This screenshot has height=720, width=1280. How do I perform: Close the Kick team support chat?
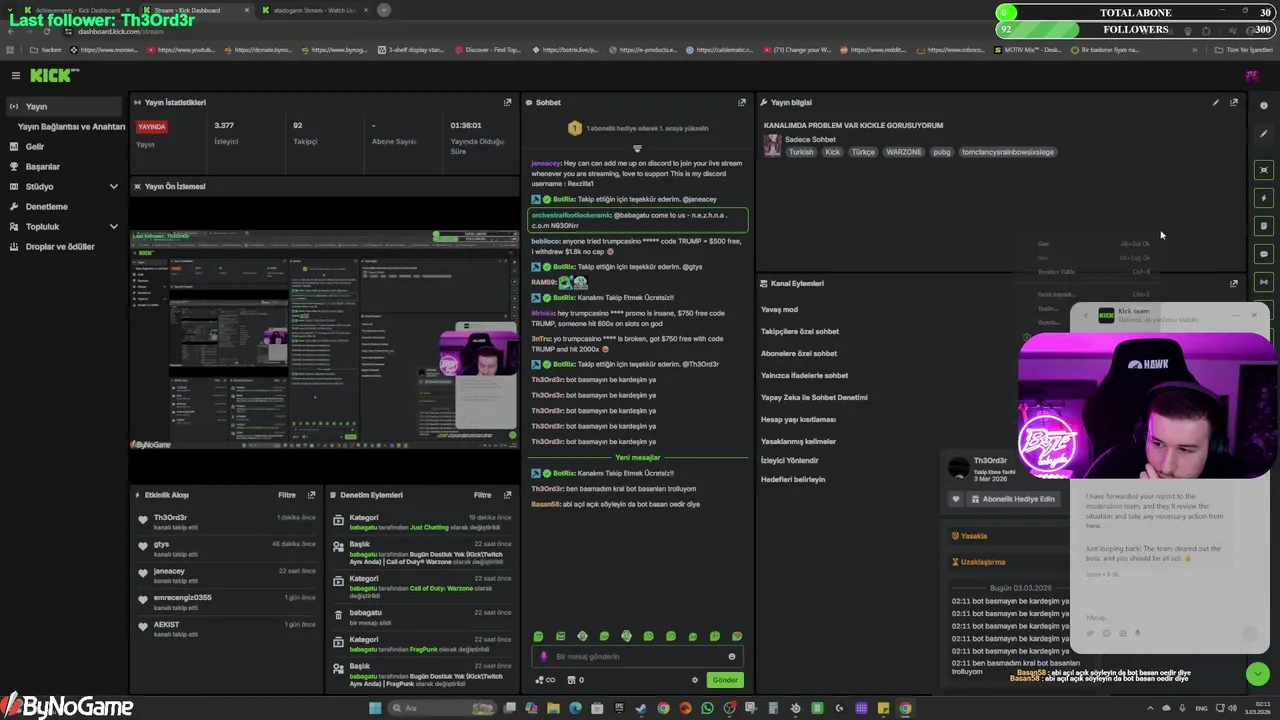point(1254,316)
